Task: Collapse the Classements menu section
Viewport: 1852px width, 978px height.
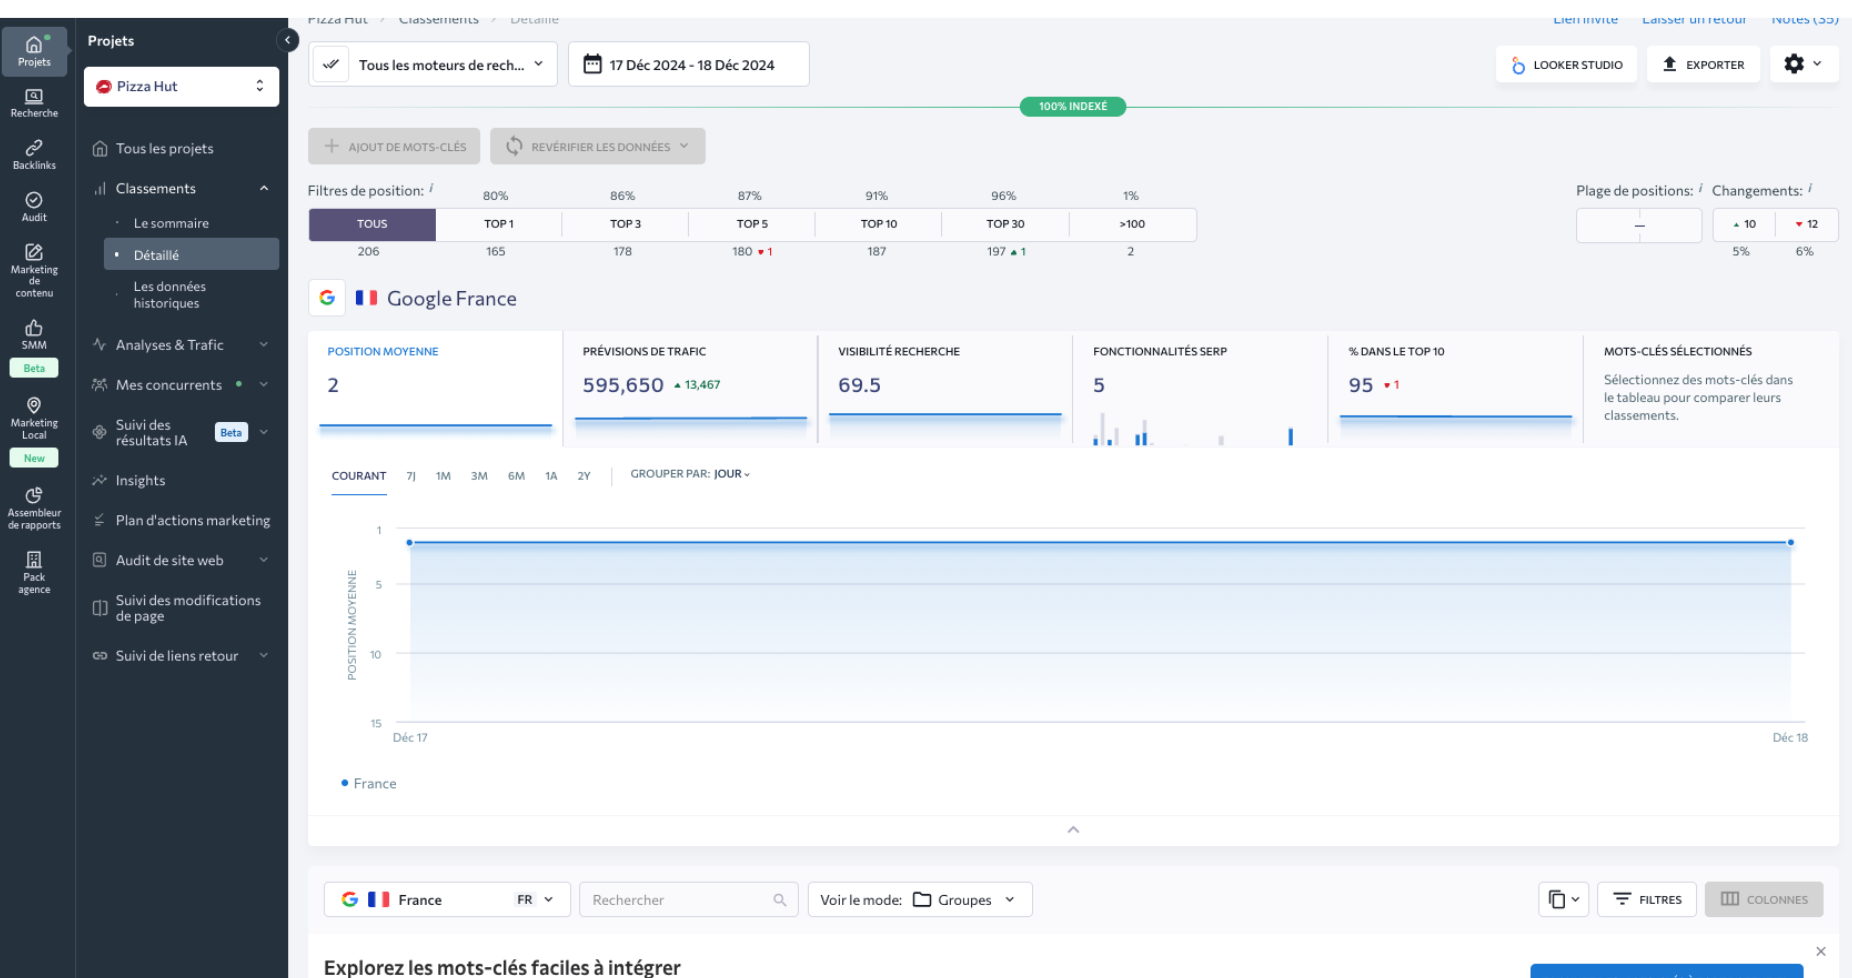Action: point(264,188)
